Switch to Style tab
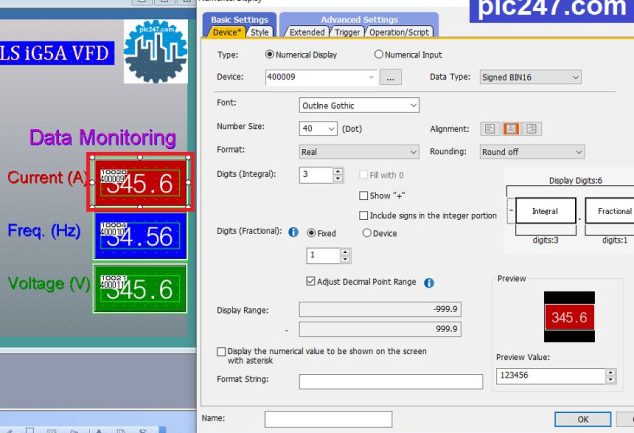634x433 pixels. point(259,32)
